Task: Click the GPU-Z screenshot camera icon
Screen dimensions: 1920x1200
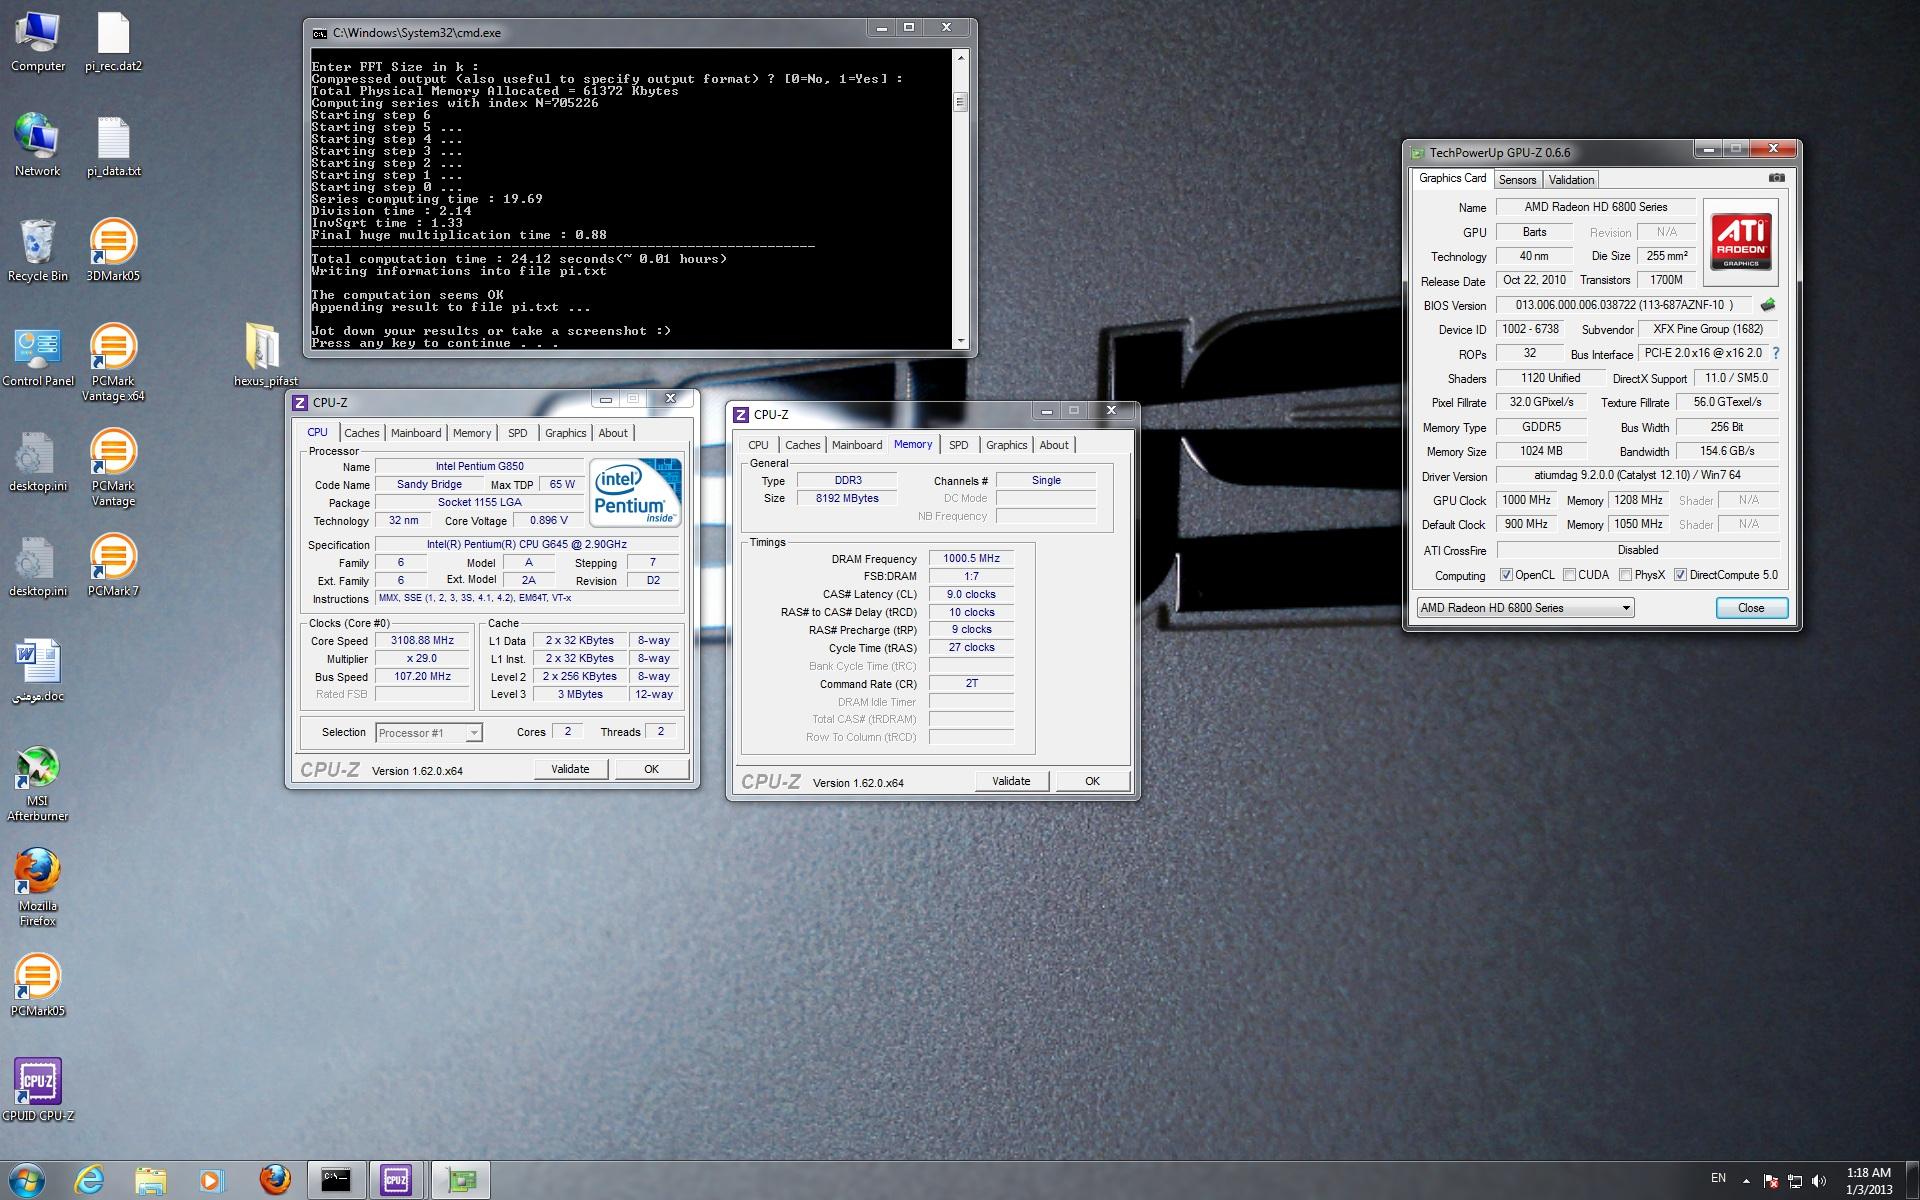Action: coord(1776,178)
